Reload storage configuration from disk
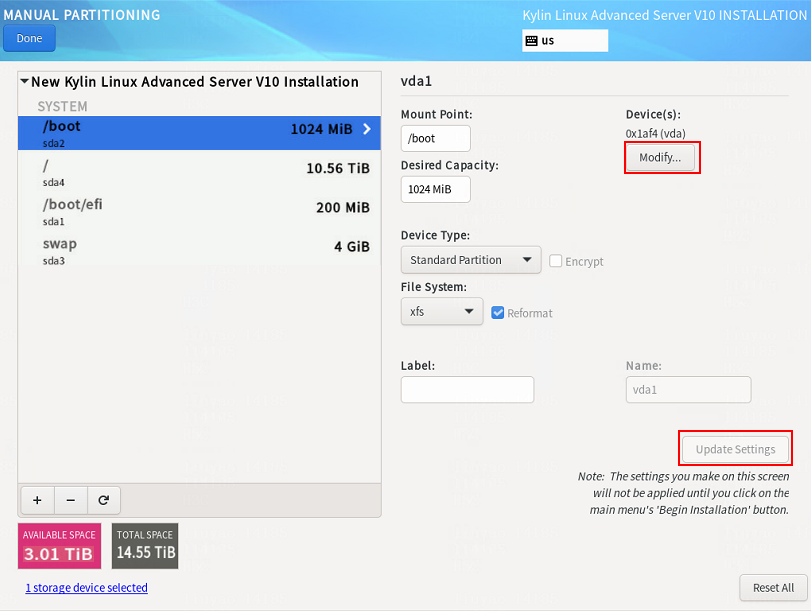 point(104,500)
